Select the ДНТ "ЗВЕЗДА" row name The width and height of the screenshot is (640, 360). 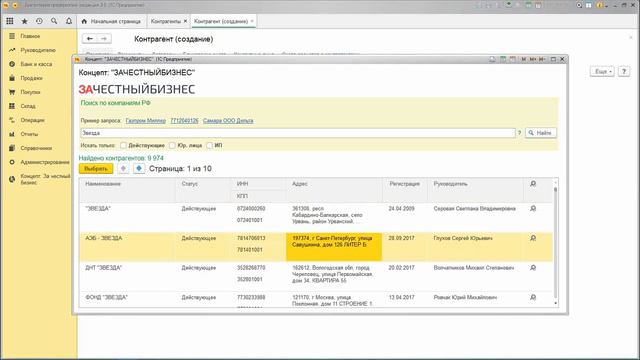click(x=104, y=268)
